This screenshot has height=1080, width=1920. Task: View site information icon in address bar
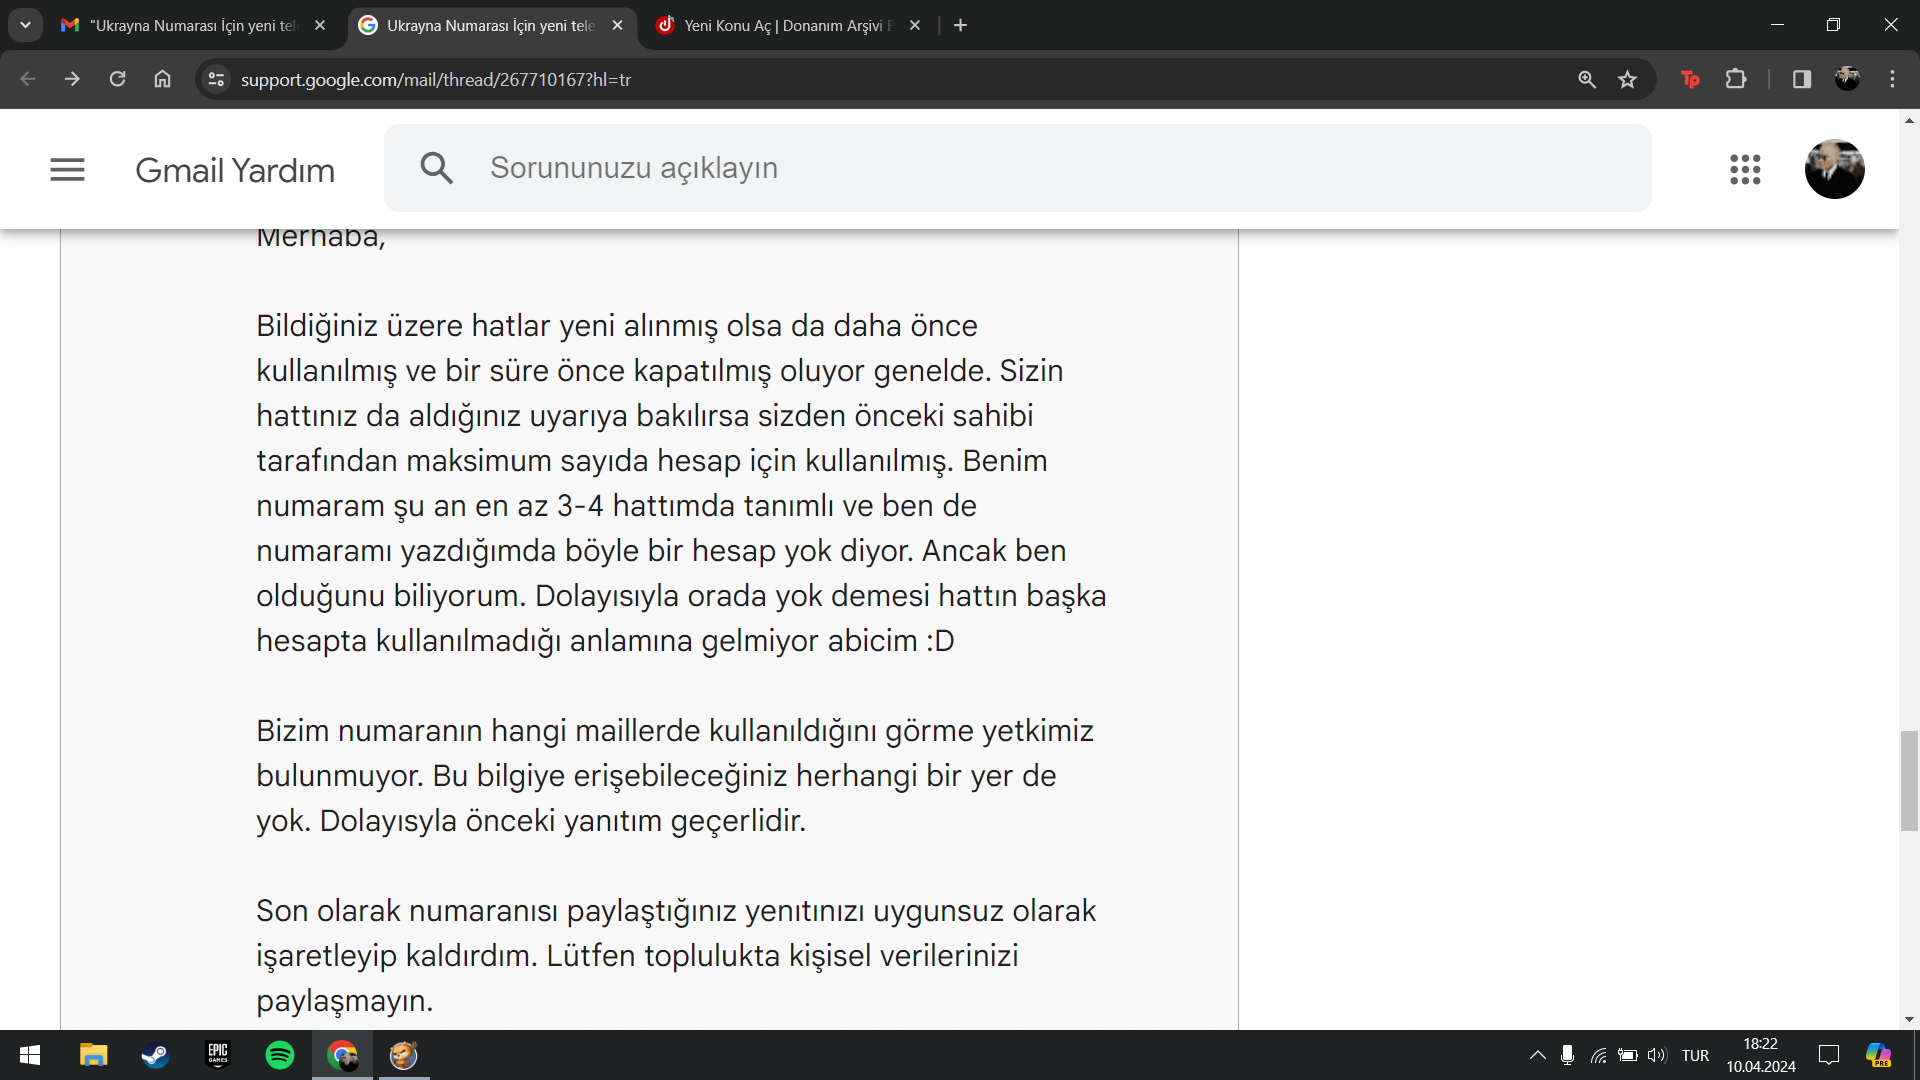216,79
